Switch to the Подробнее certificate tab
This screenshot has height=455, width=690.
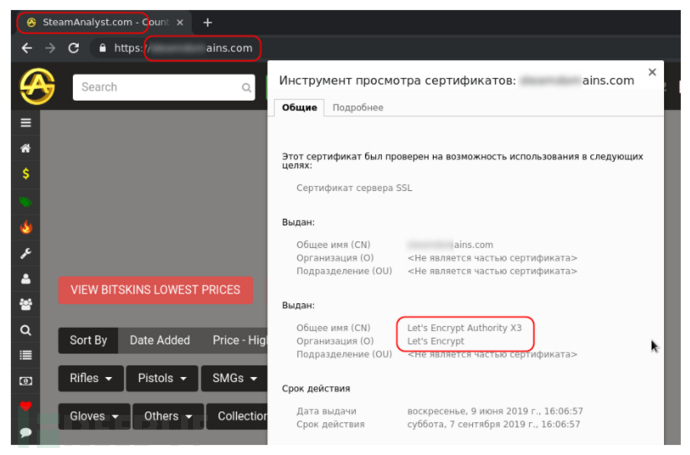click(x=358, y=108)
